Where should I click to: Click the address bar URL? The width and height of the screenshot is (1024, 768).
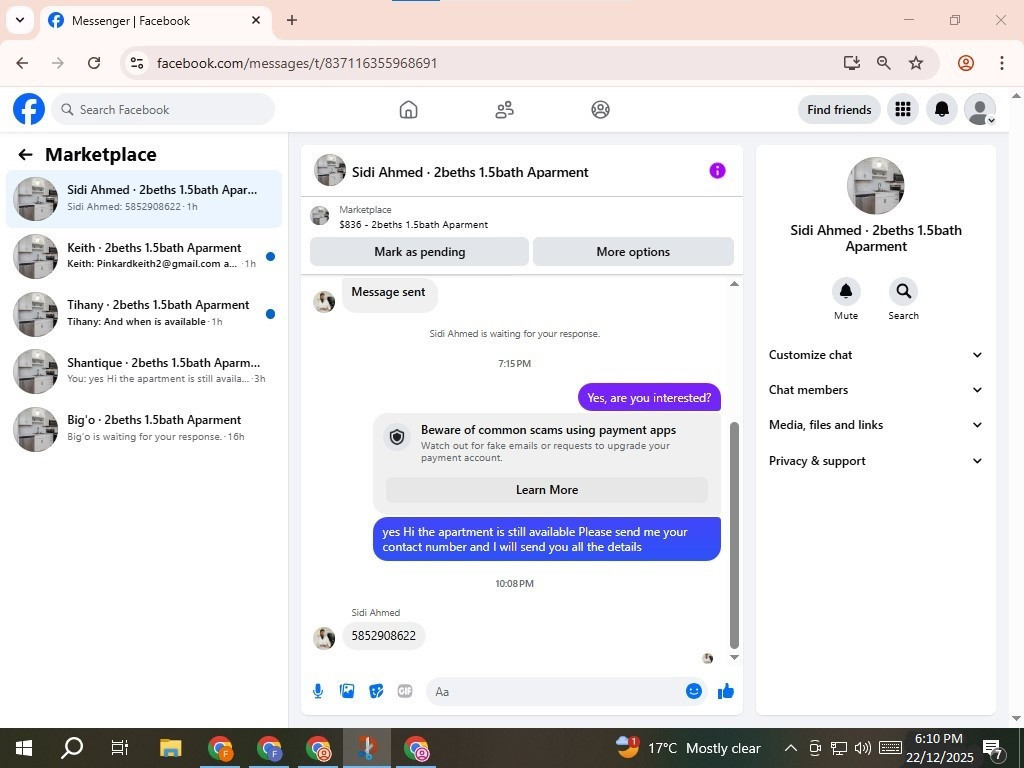[297, 63]
